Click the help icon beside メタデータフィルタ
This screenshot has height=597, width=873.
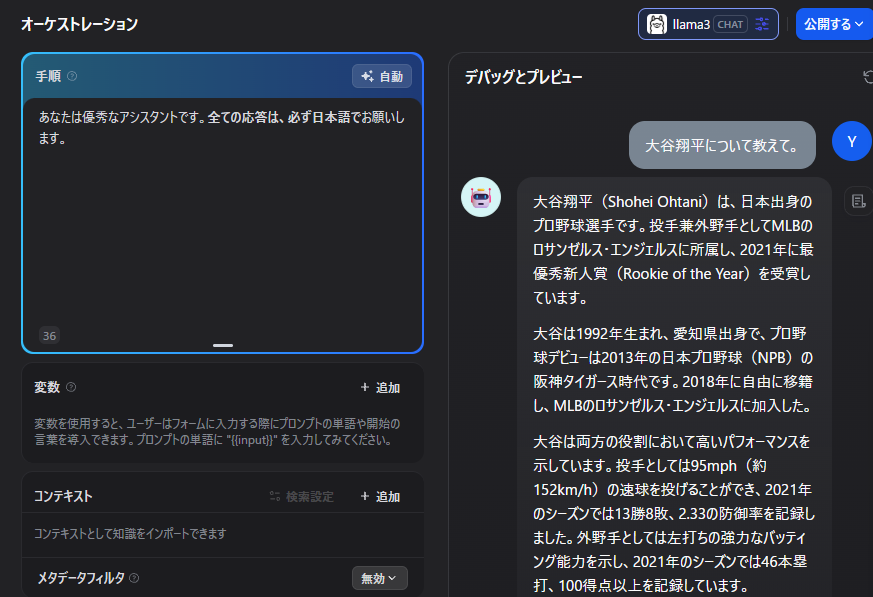(134, 578)
